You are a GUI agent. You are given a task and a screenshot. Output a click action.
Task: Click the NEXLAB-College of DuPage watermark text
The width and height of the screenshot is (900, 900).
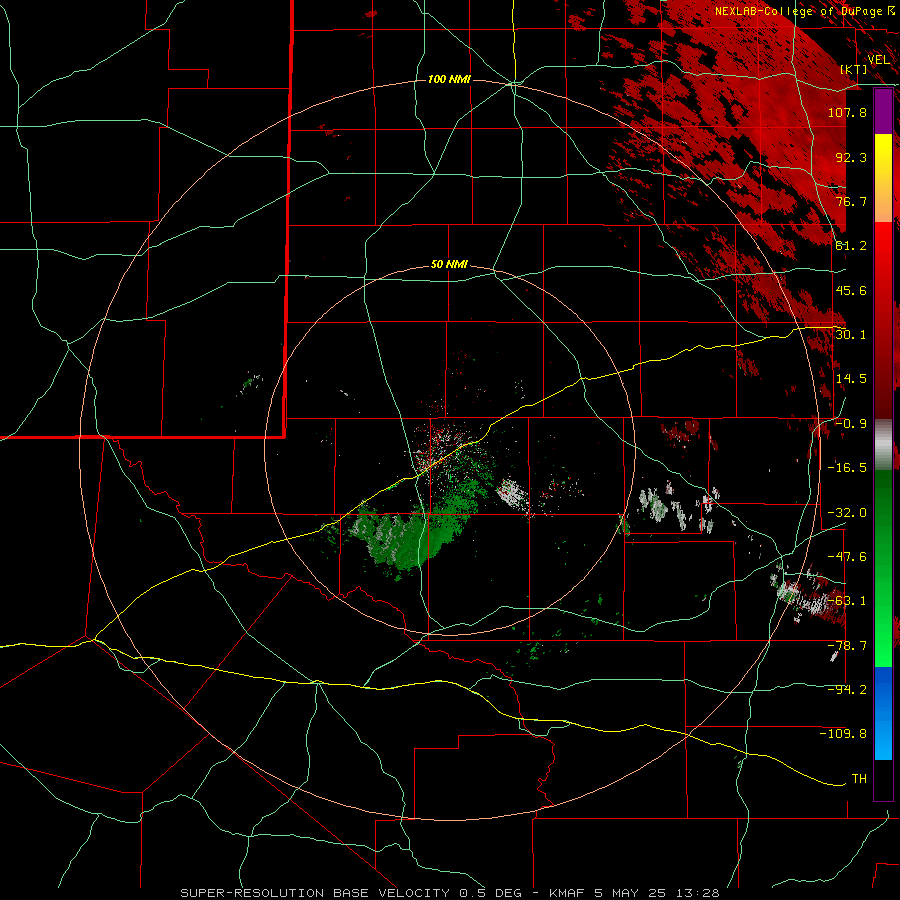pos(798,11)
